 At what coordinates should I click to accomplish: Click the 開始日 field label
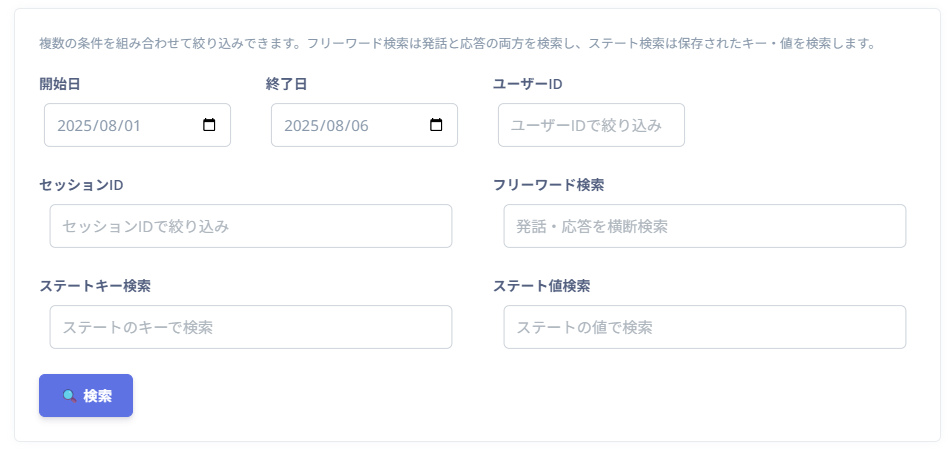coord(60,84)
